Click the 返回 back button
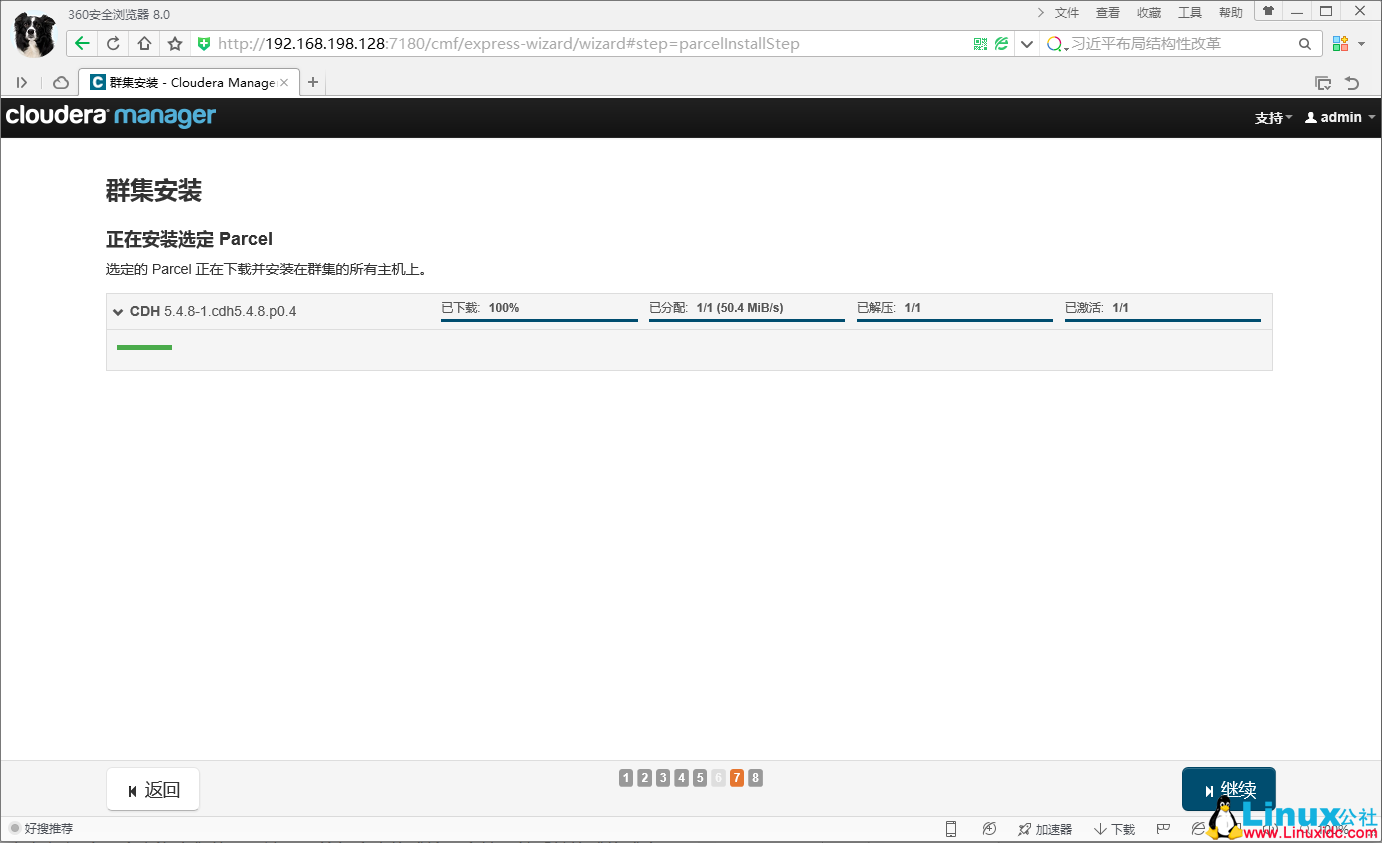1382x843 pixels. point(152,789)
